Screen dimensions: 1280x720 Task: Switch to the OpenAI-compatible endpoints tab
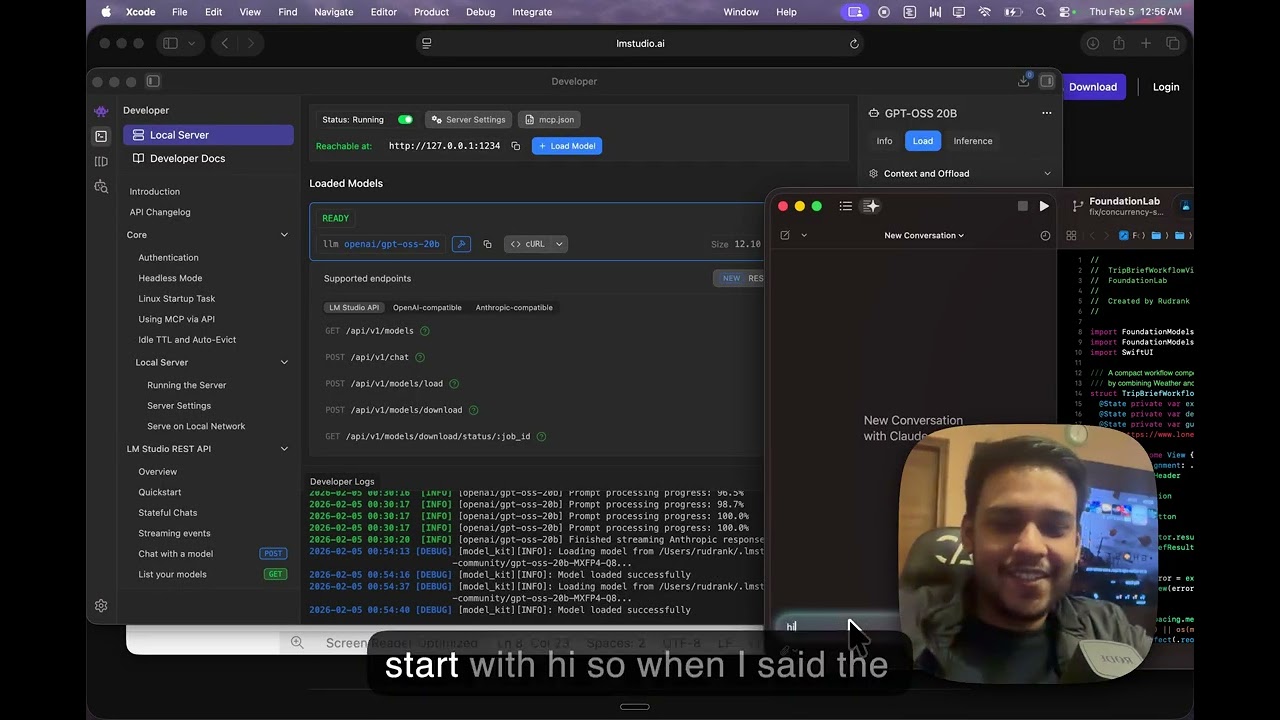(427, 308)
